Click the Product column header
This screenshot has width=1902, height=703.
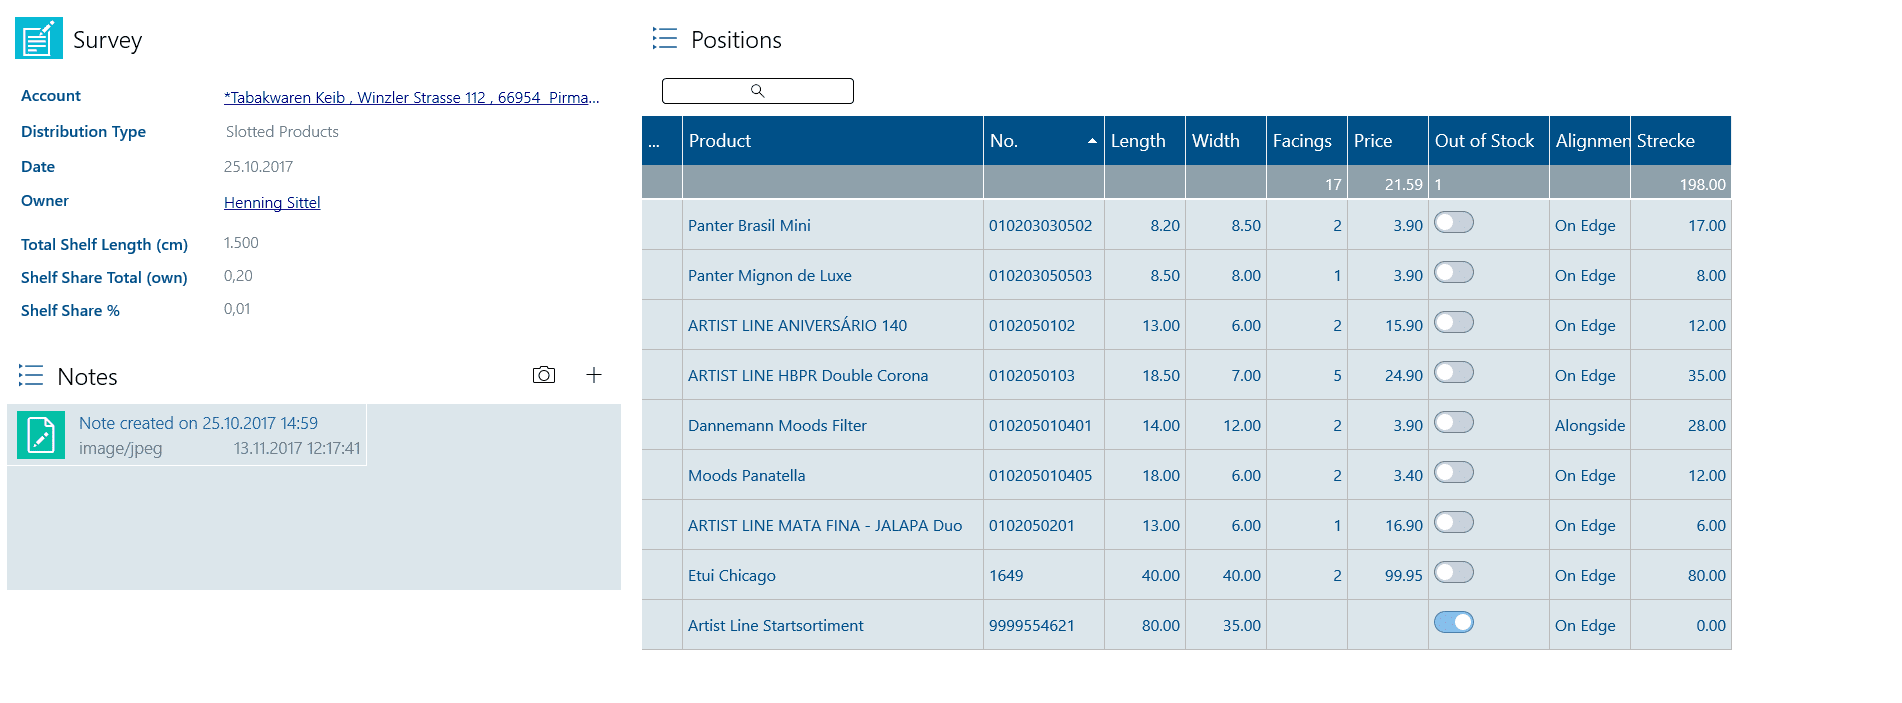point(833,141)
